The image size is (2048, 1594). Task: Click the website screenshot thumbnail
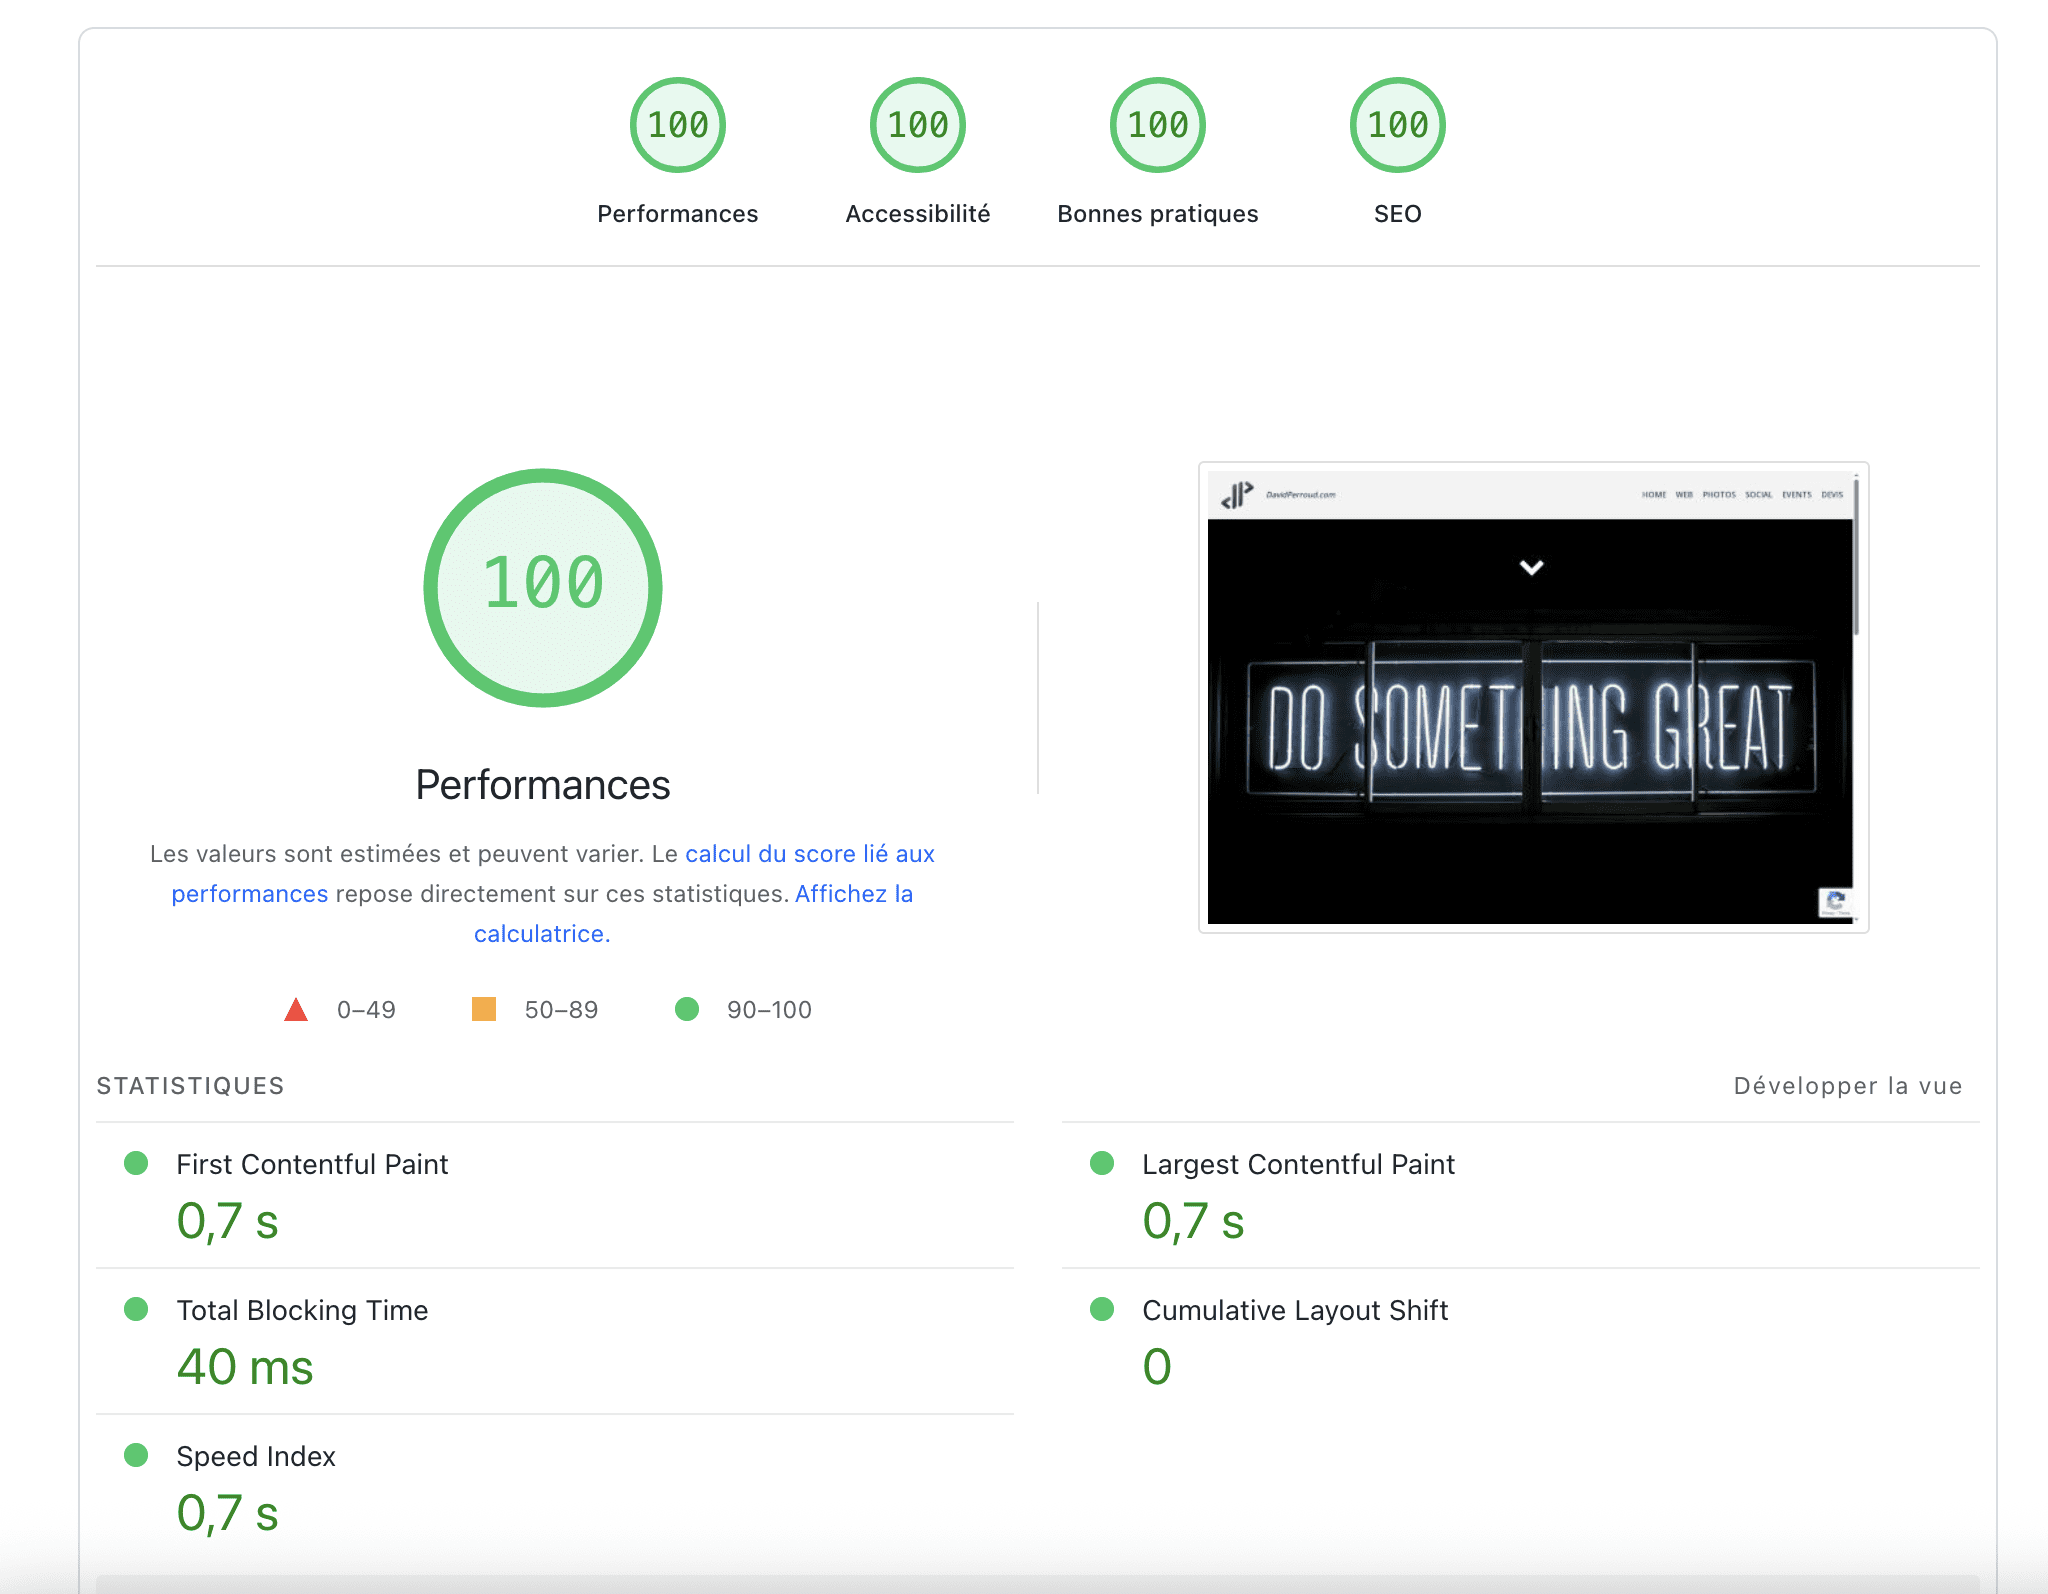click(x=1533, y=697)
